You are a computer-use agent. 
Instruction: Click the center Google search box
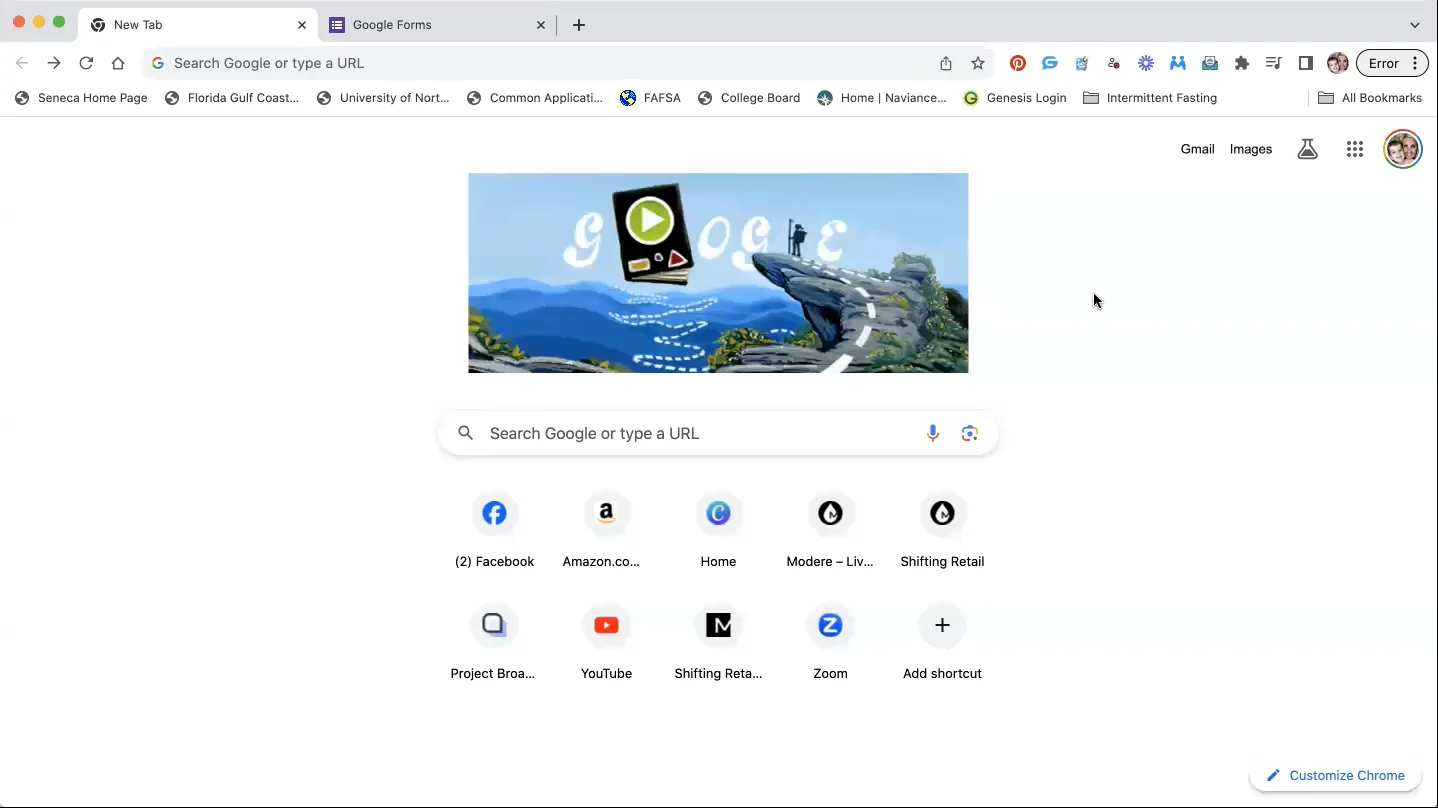(x=718, y=433)
